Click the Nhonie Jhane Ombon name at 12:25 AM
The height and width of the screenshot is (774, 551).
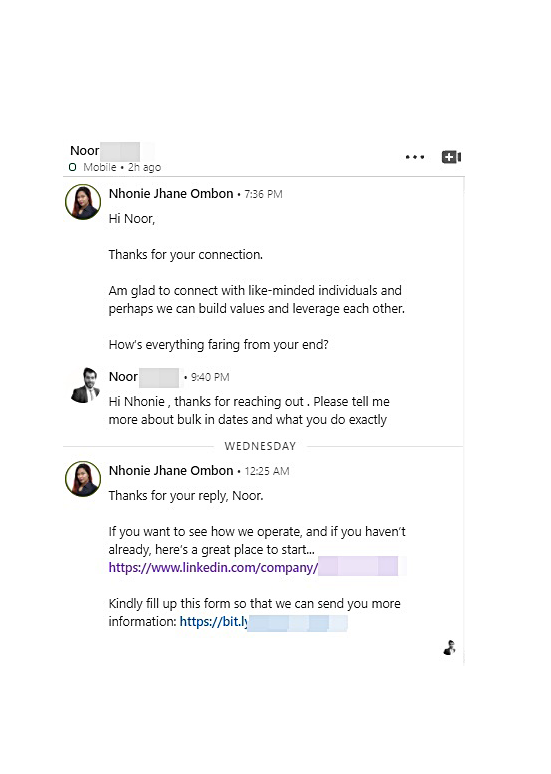[171, 470]
